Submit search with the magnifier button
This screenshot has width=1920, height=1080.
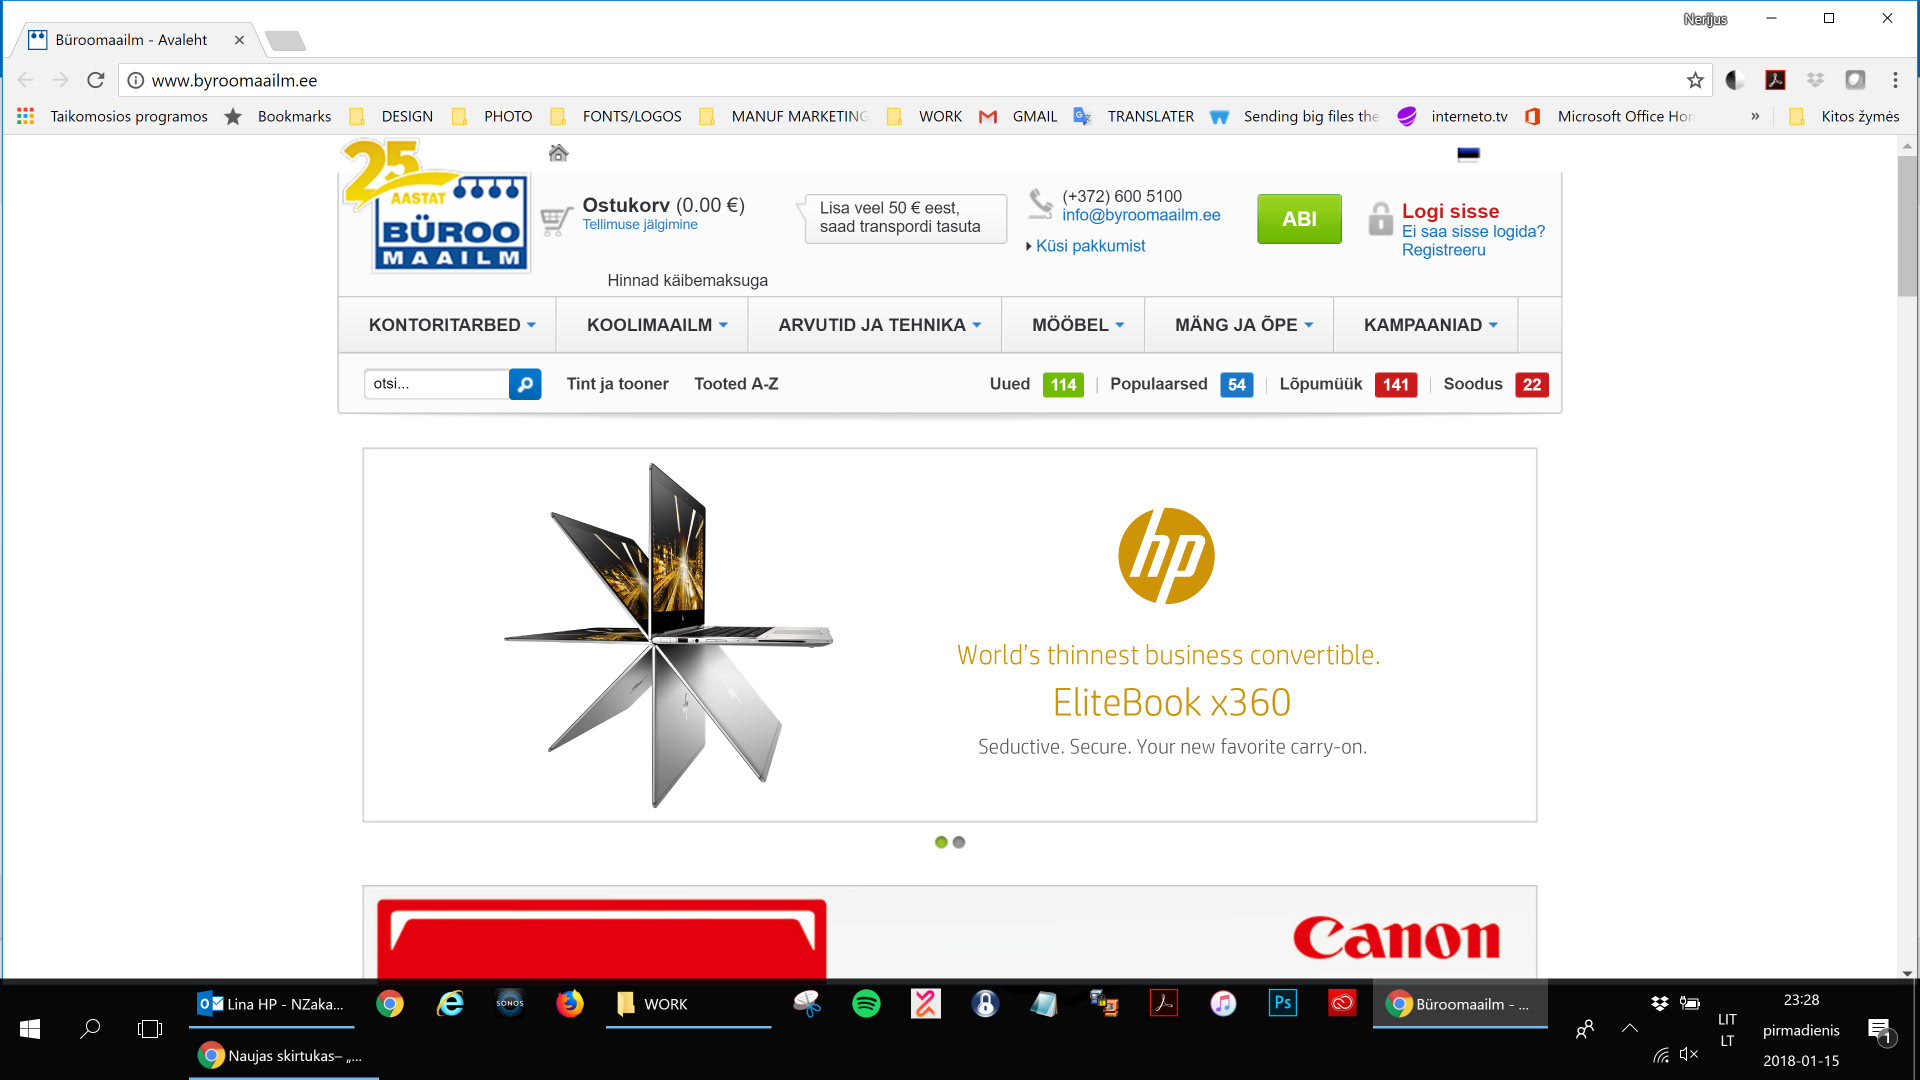point(525,384)
